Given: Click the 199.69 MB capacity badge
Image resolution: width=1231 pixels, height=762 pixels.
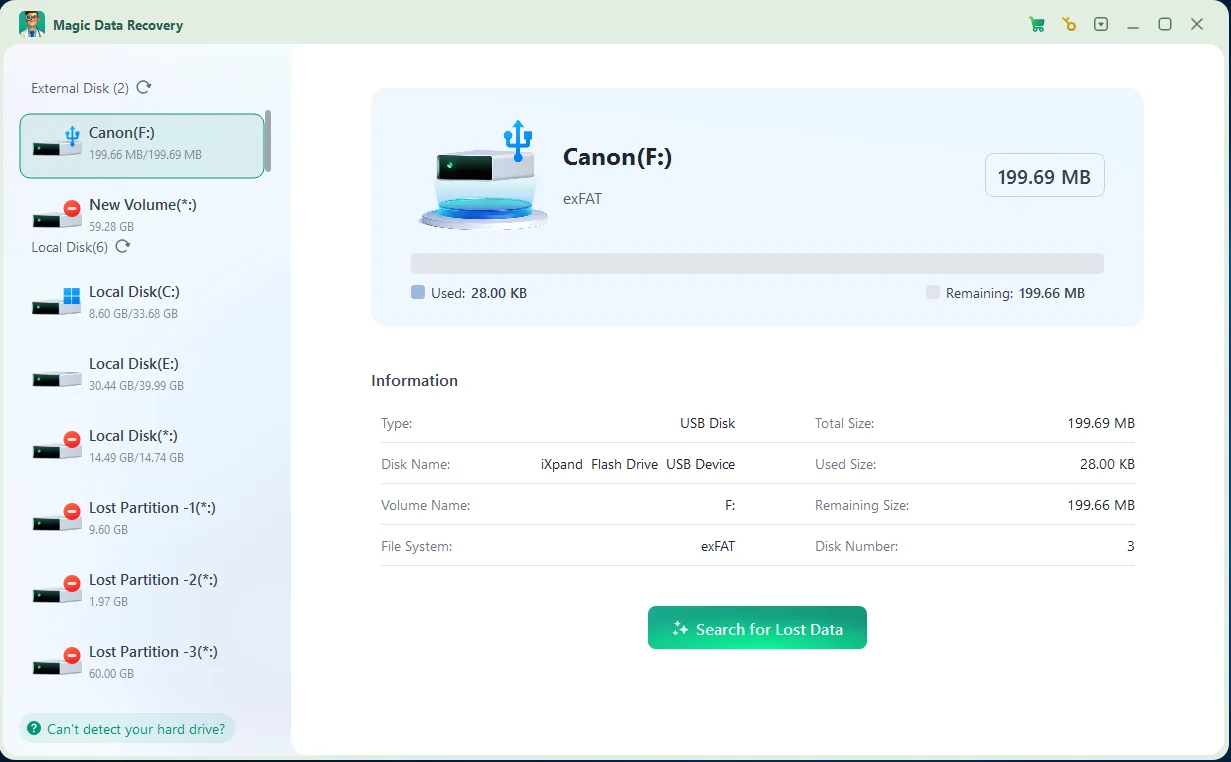Looking at the screenshot, I should point(1044,174).
